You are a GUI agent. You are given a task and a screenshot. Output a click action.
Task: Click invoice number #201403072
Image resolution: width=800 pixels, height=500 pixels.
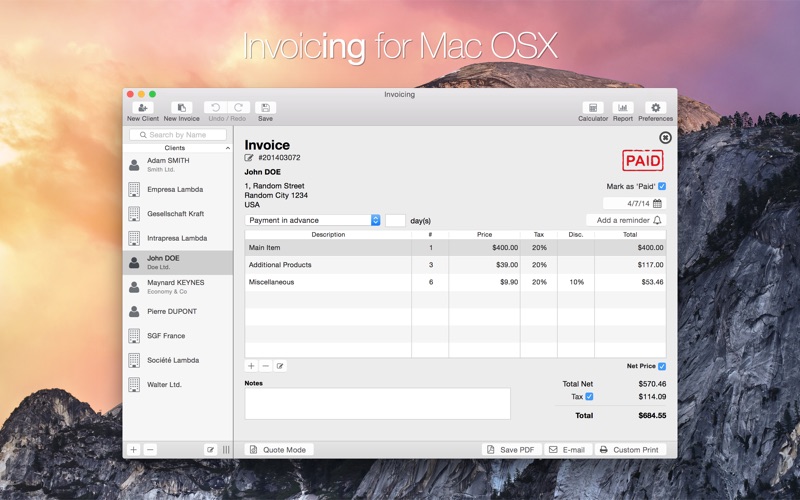(x=279, y=158)
